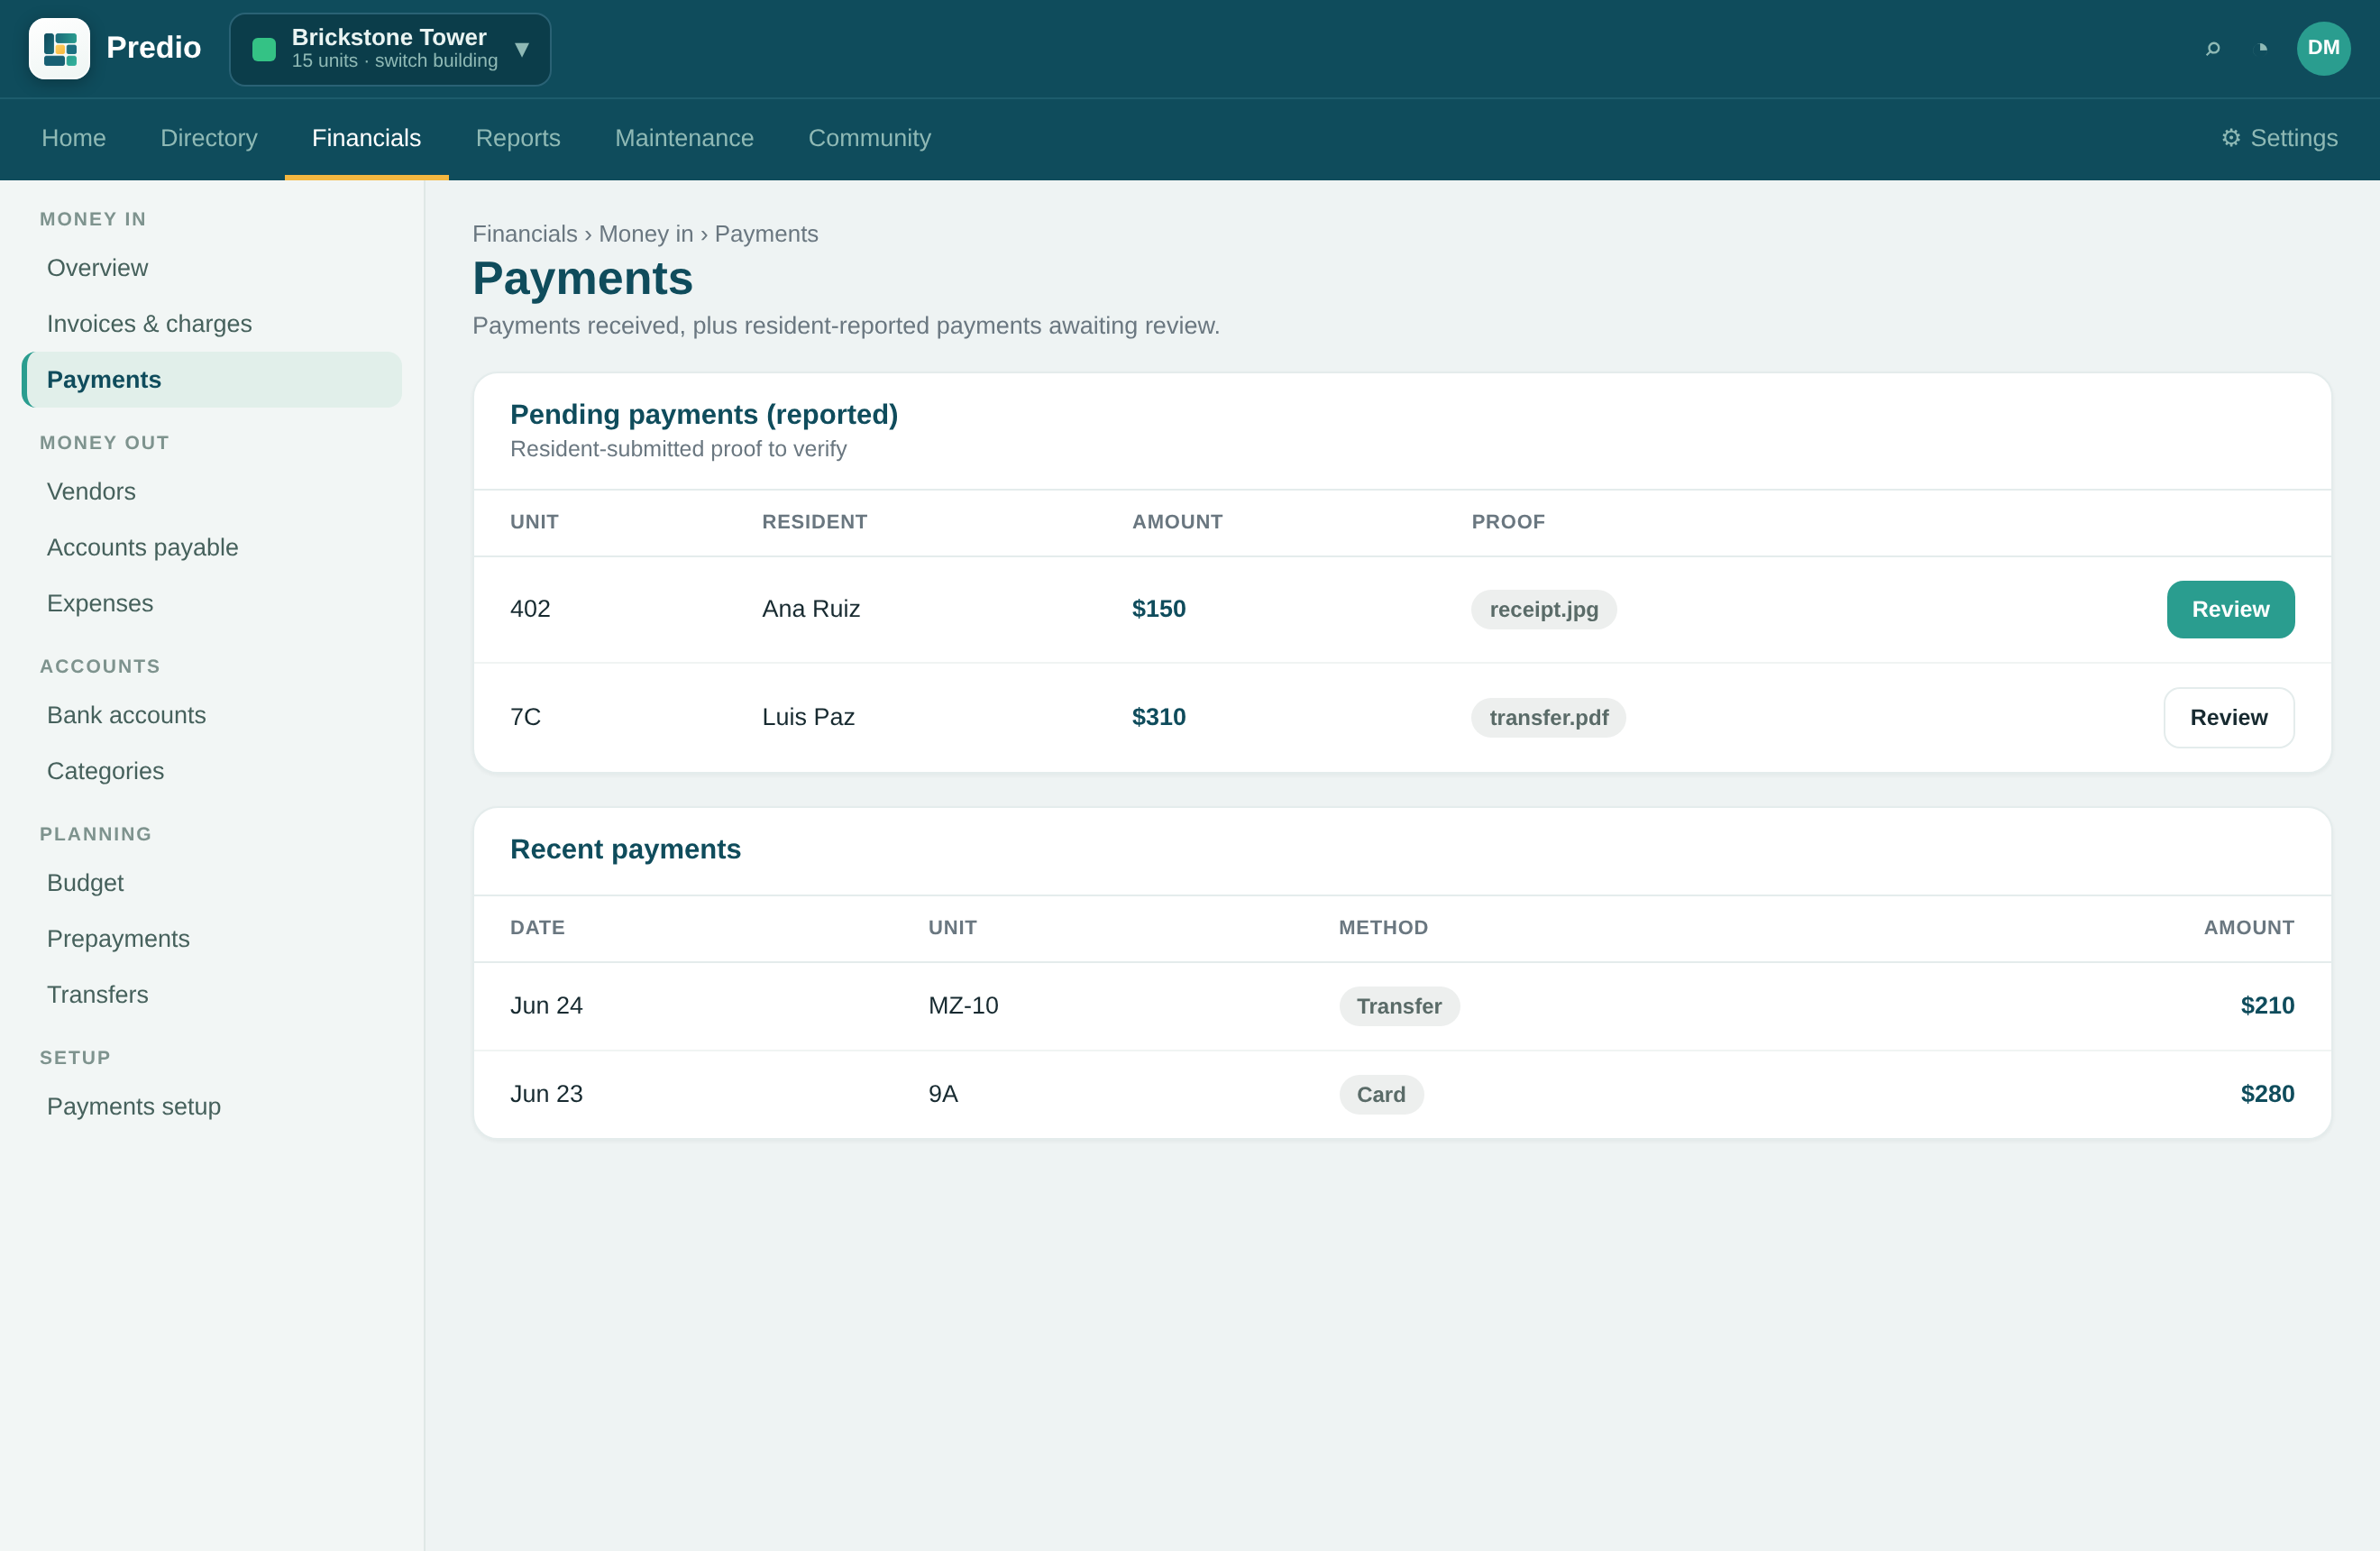Click the Money in breadcrumb
This screenshot has height=1551, width=2380.
646,234
